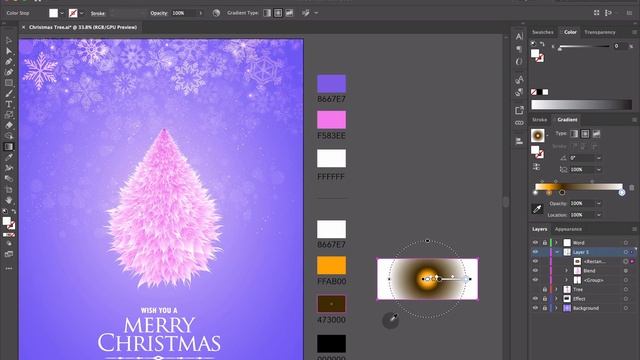Click the Recolor Artwork icon in control bar
This screenshot has width=640, height=360.
tap(216, 13)
